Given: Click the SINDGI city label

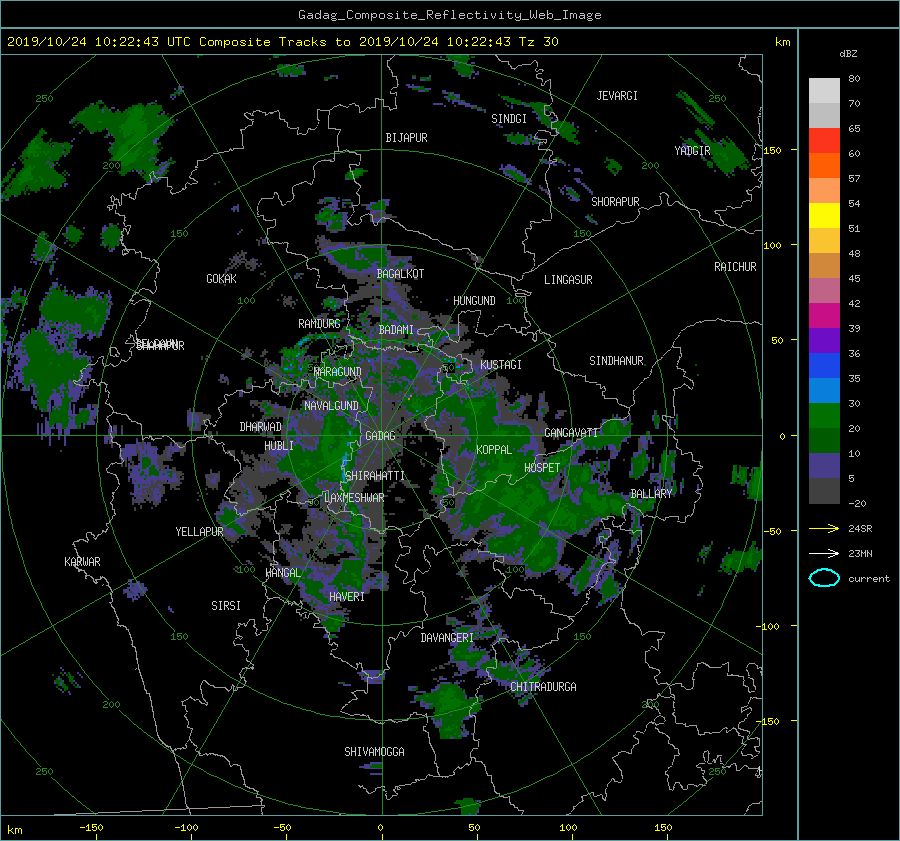Looking at the screenshot, I should click(509, 119).
